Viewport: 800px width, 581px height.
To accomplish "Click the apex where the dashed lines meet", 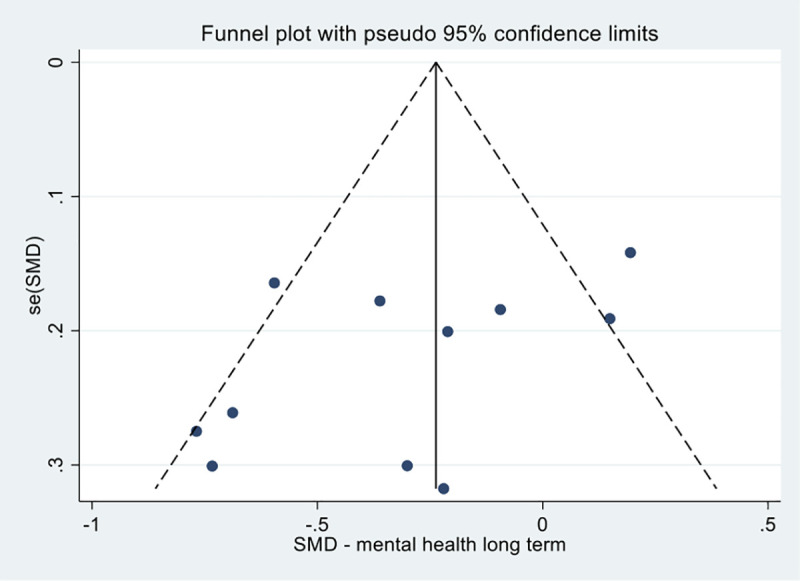I will coord(436,63).
